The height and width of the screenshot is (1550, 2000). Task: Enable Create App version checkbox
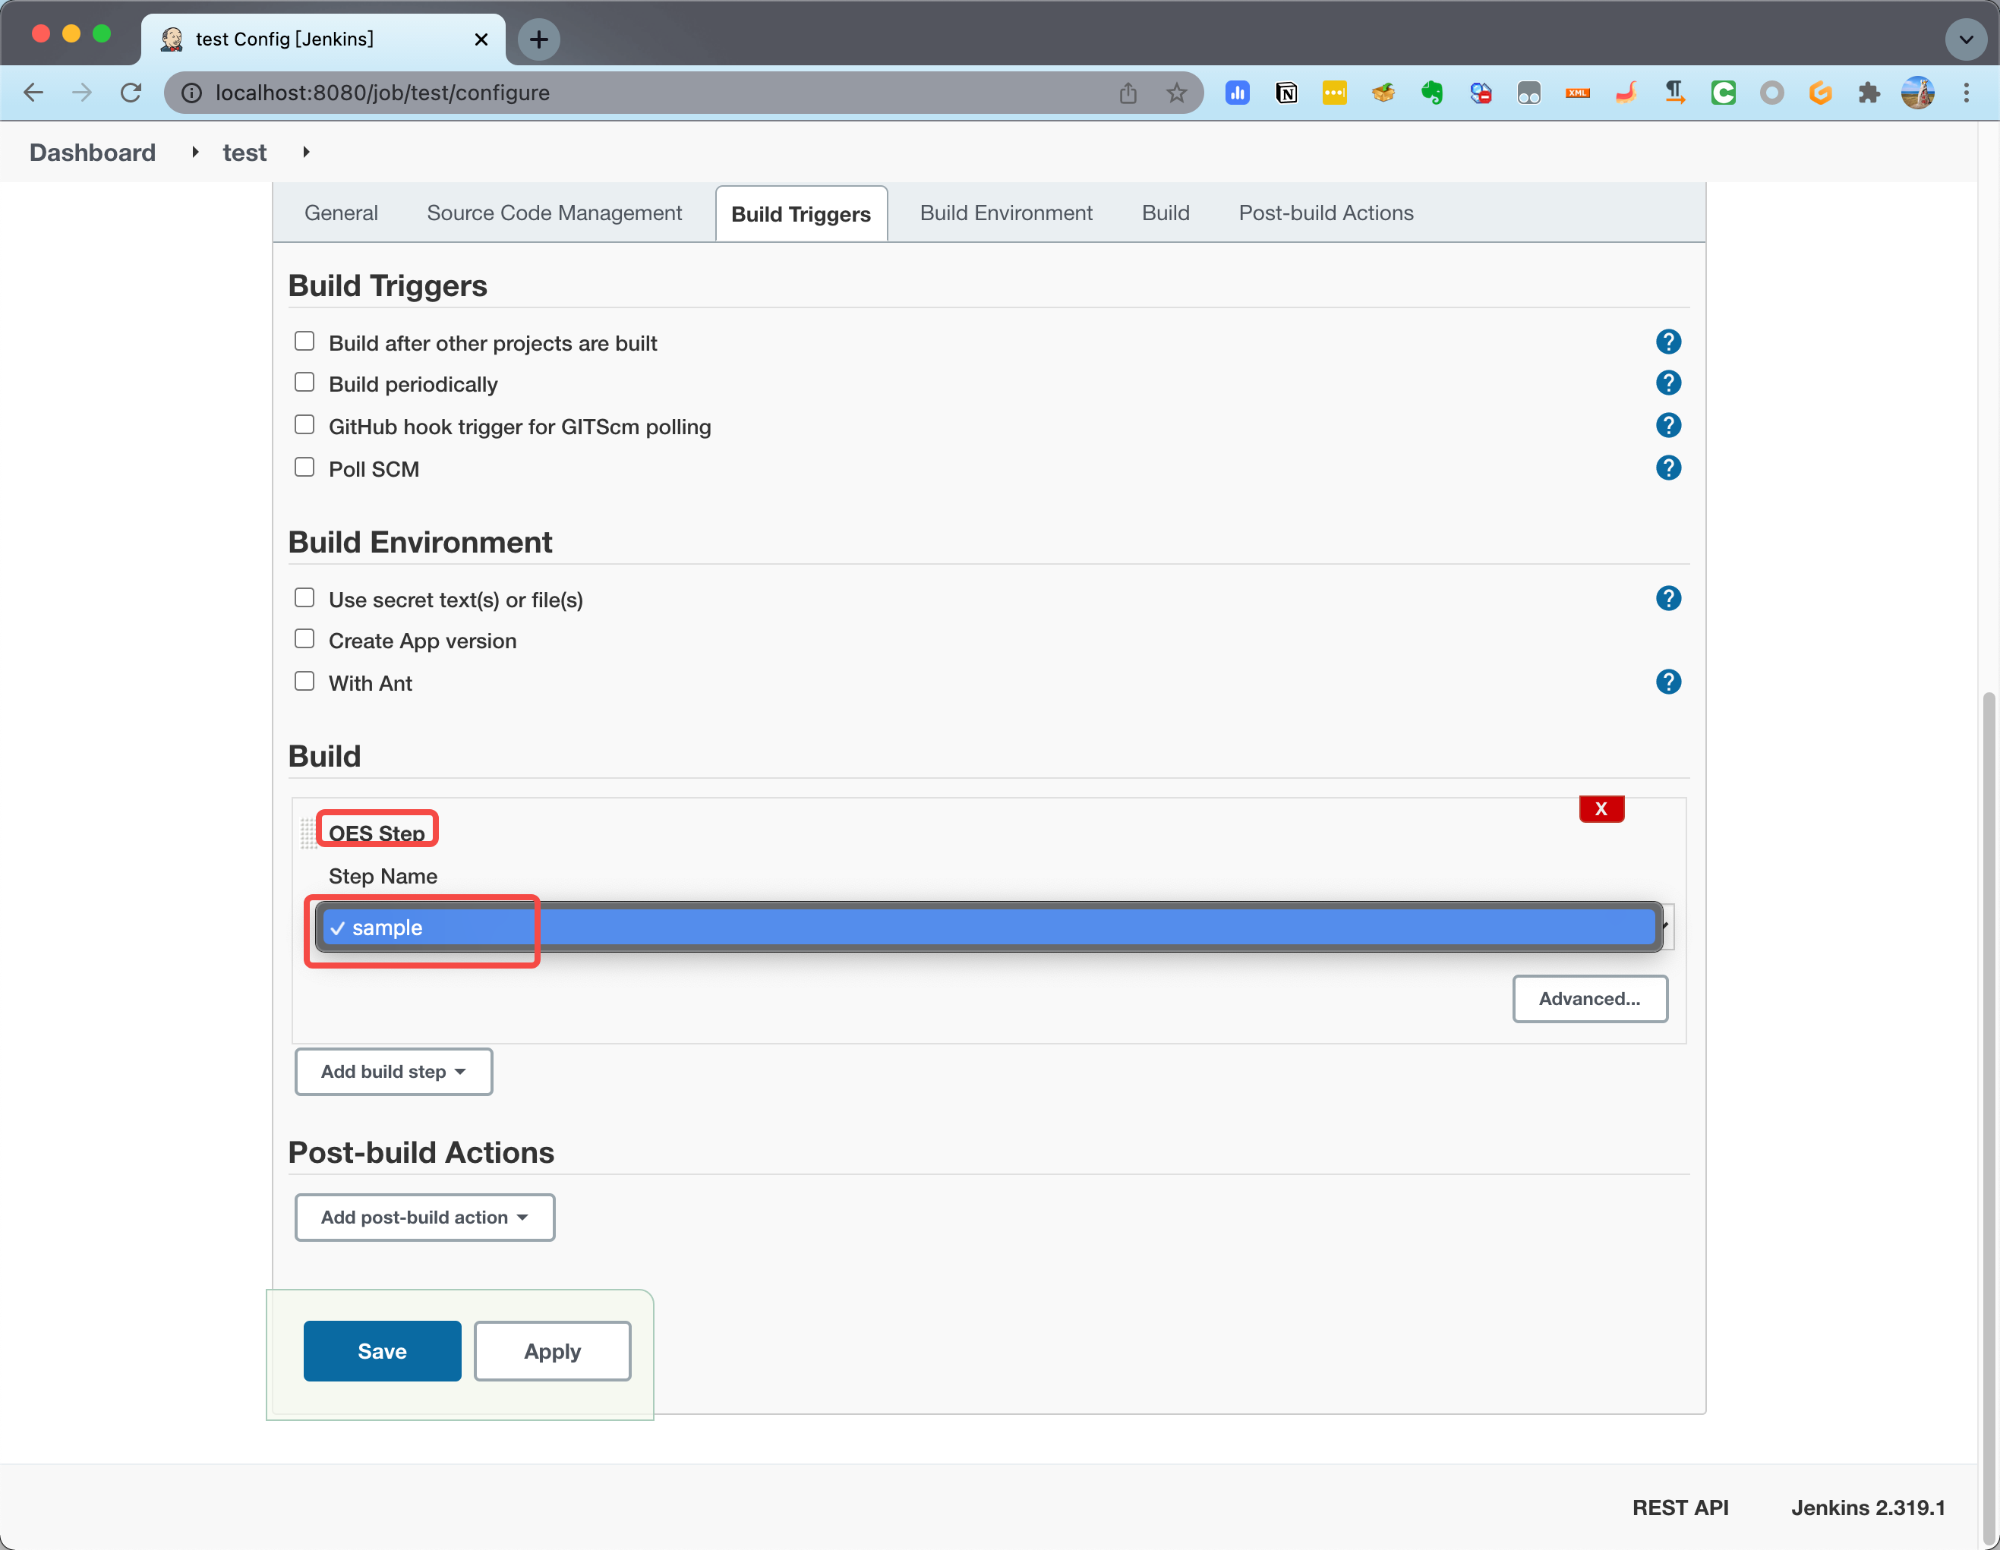point(305,639)
